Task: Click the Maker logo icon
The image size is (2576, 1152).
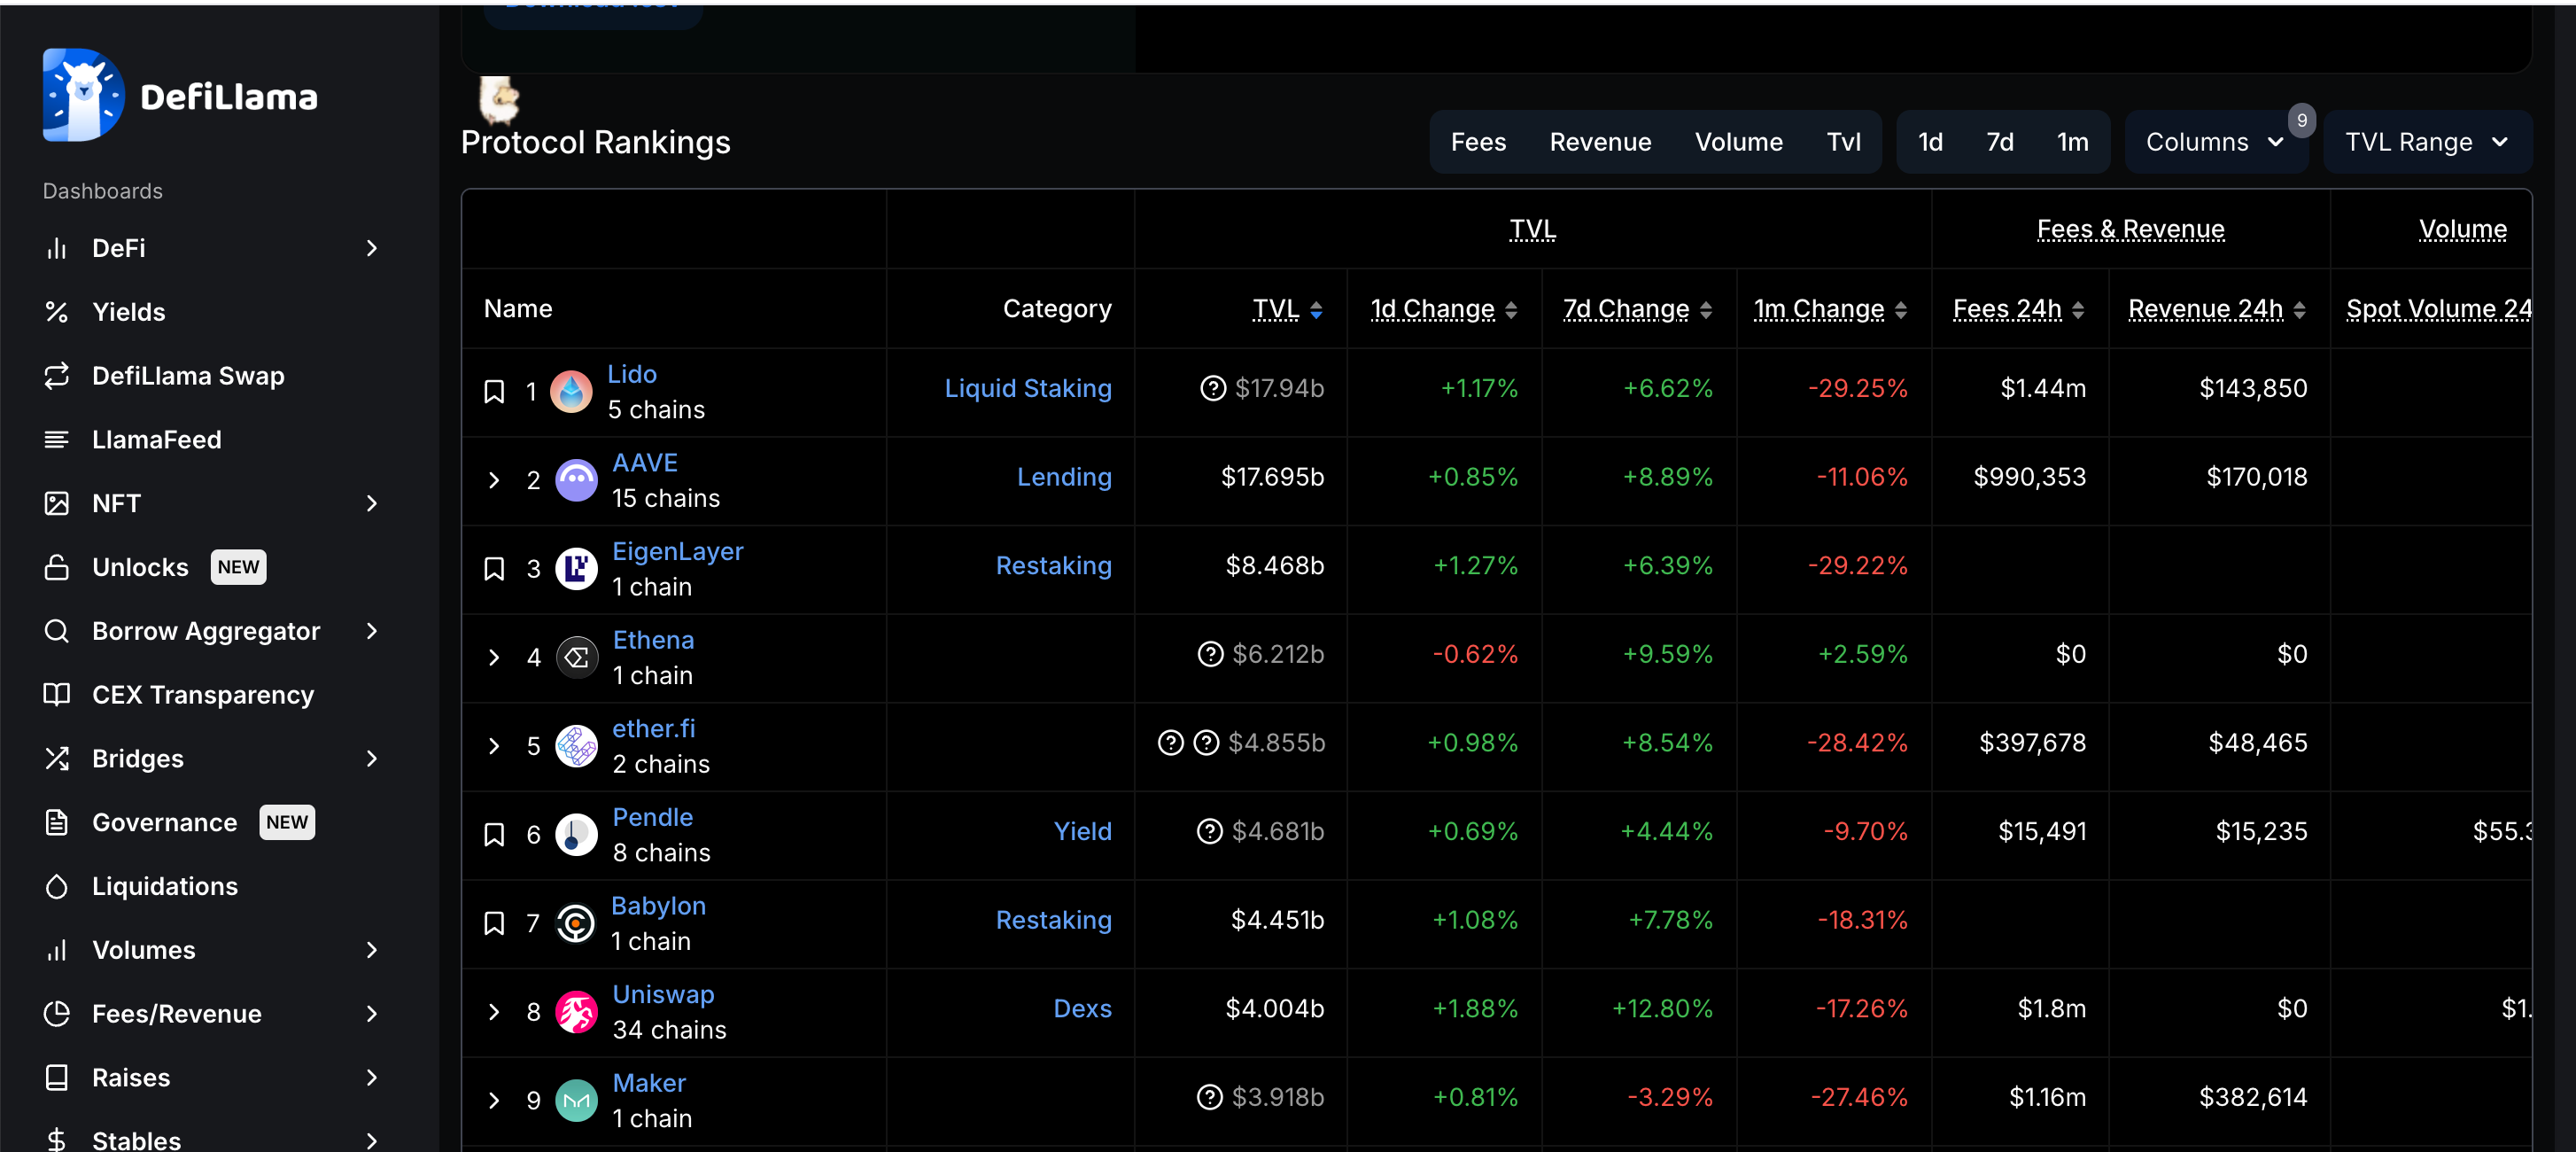Action: point(576,1100)
